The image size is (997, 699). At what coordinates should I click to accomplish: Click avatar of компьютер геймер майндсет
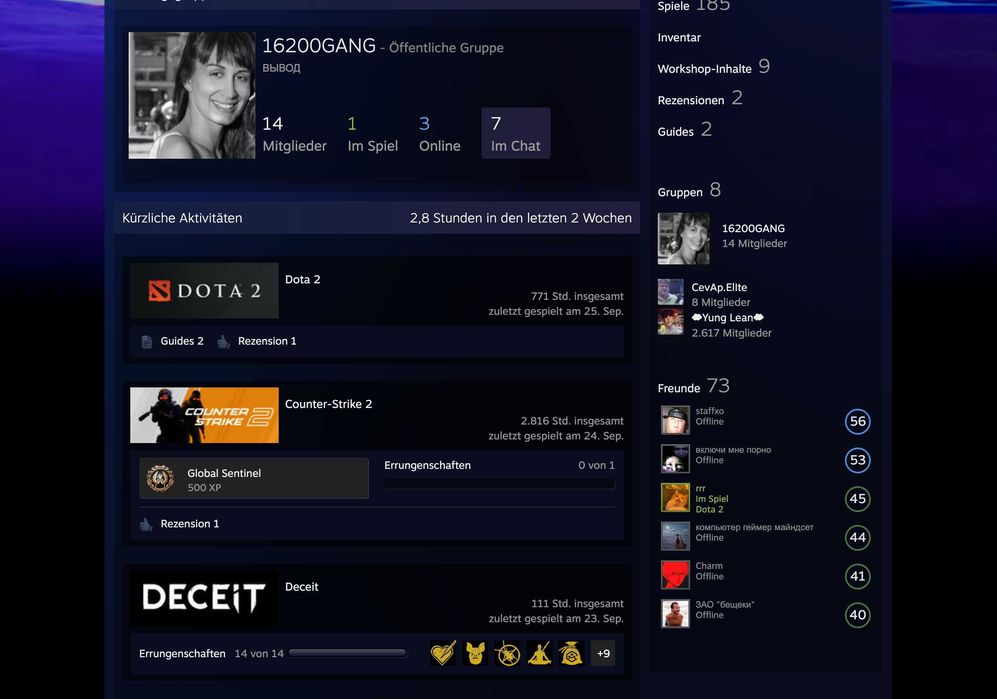coord(675,537)
